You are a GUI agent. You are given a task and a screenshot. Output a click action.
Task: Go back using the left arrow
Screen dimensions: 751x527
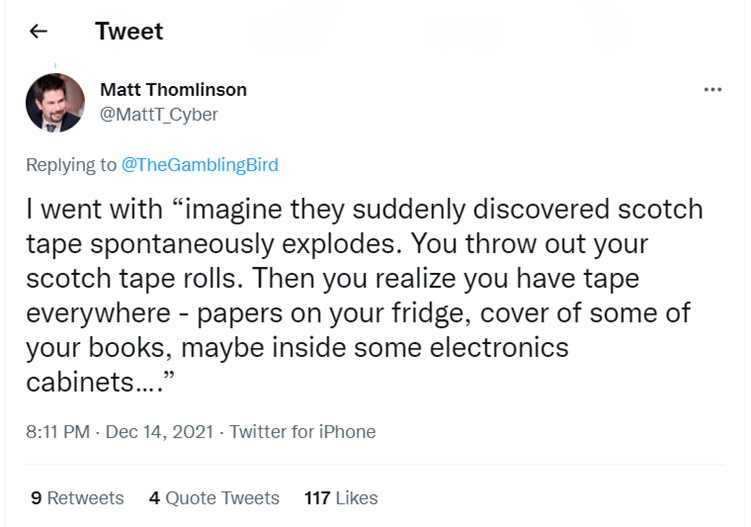coord(38,32)
